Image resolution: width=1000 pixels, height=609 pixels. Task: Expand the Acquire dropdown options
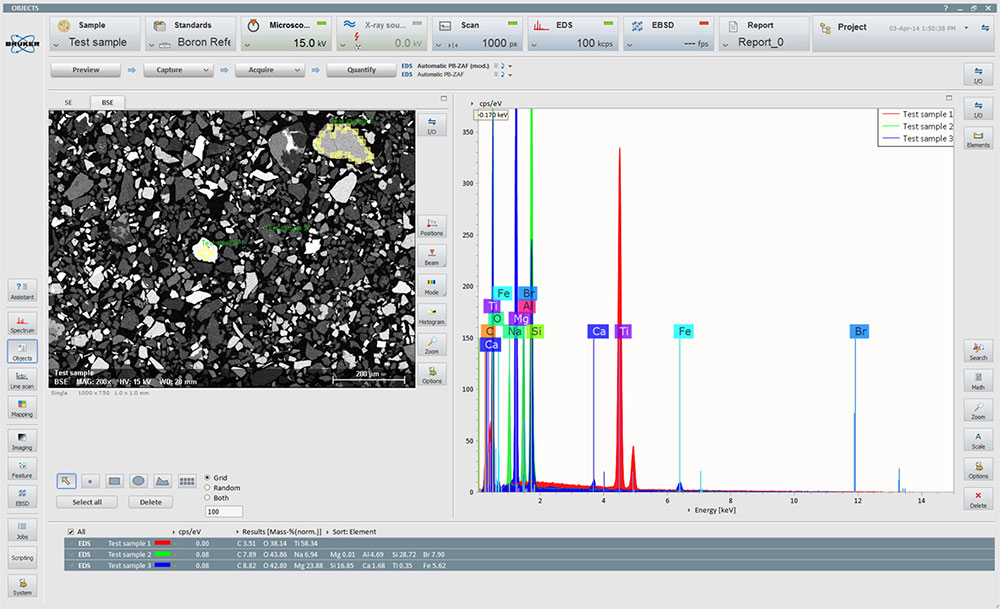pyautogui.click(x=296, y=69)
